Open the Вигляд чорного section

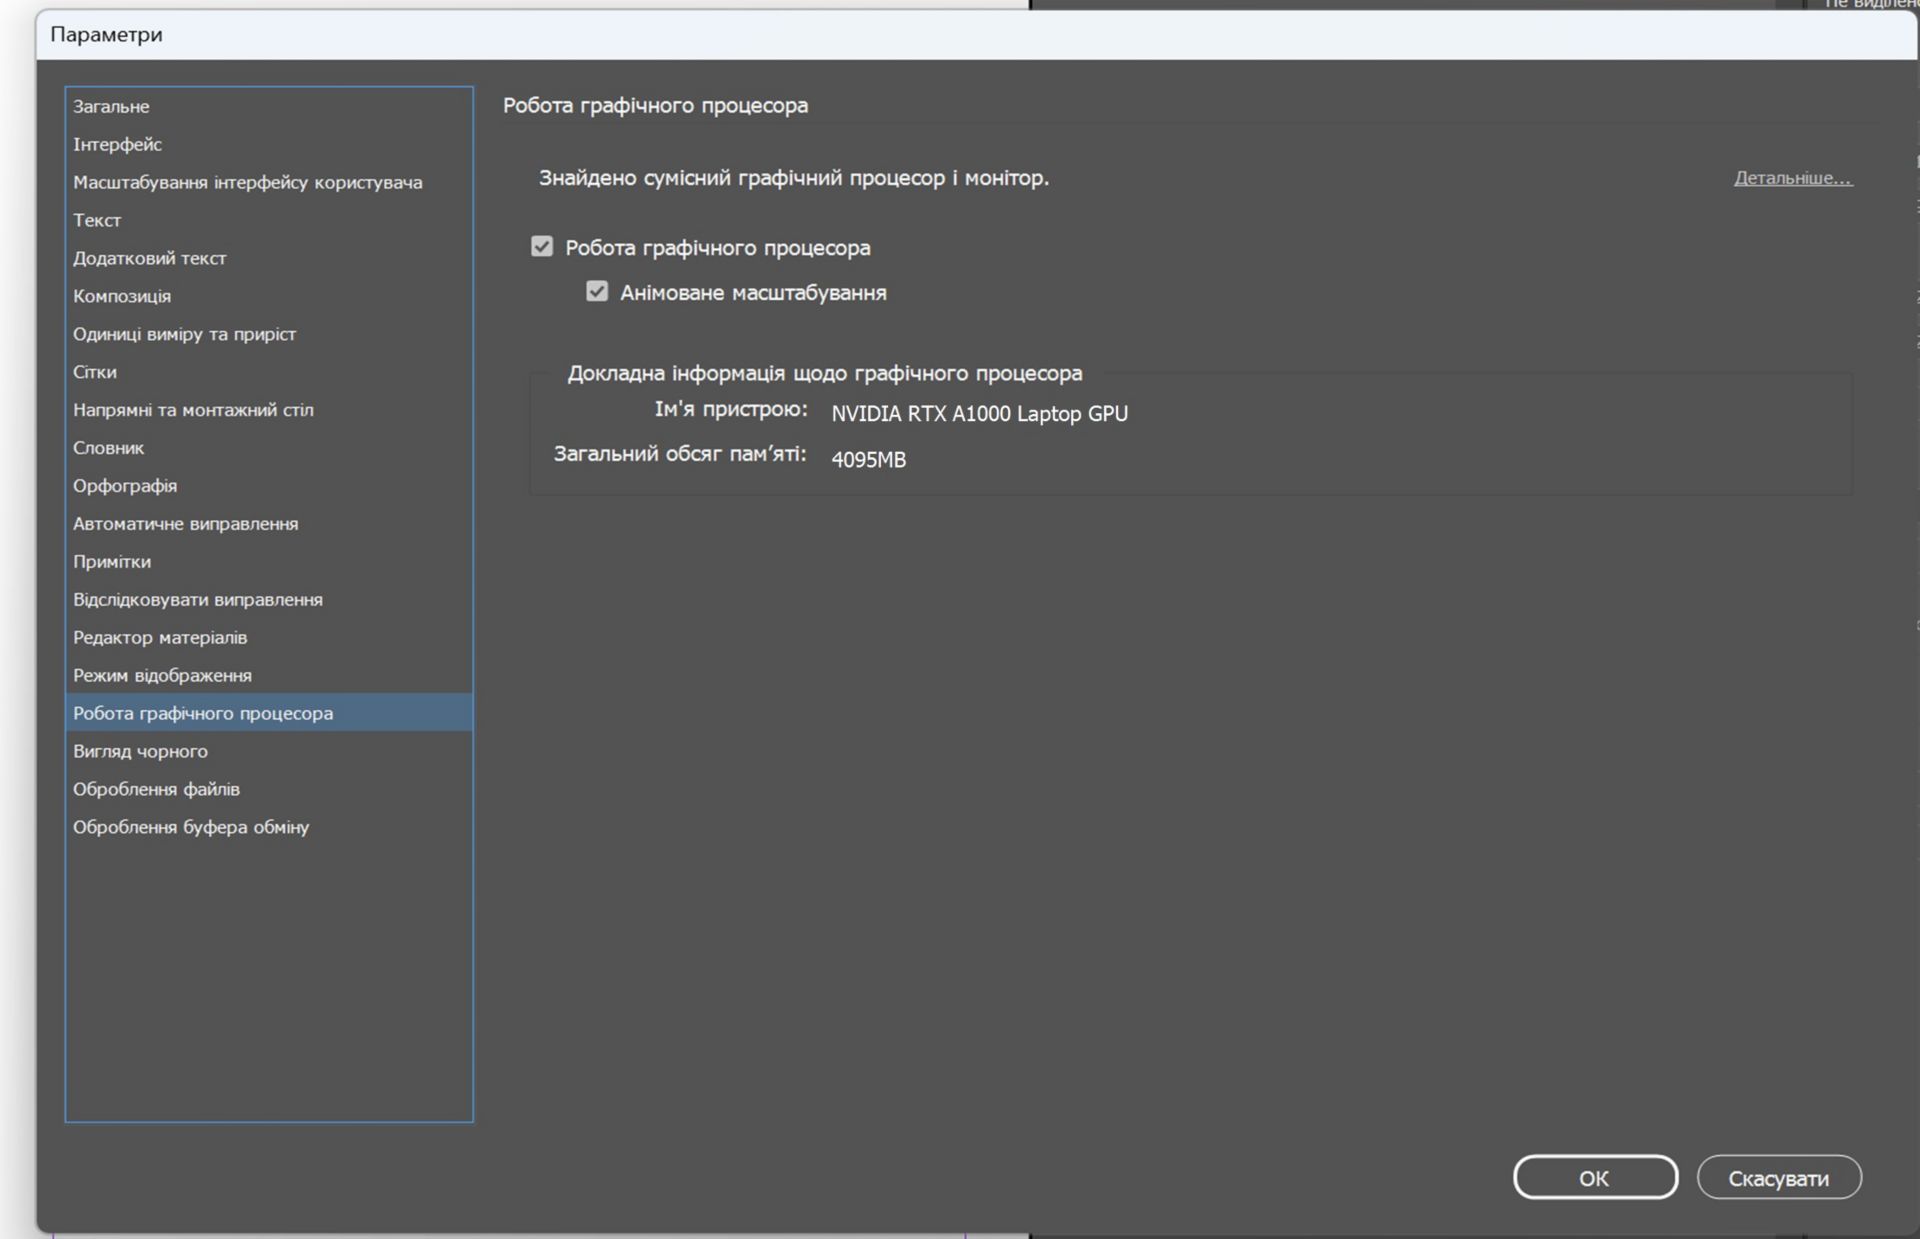(140, 751)
